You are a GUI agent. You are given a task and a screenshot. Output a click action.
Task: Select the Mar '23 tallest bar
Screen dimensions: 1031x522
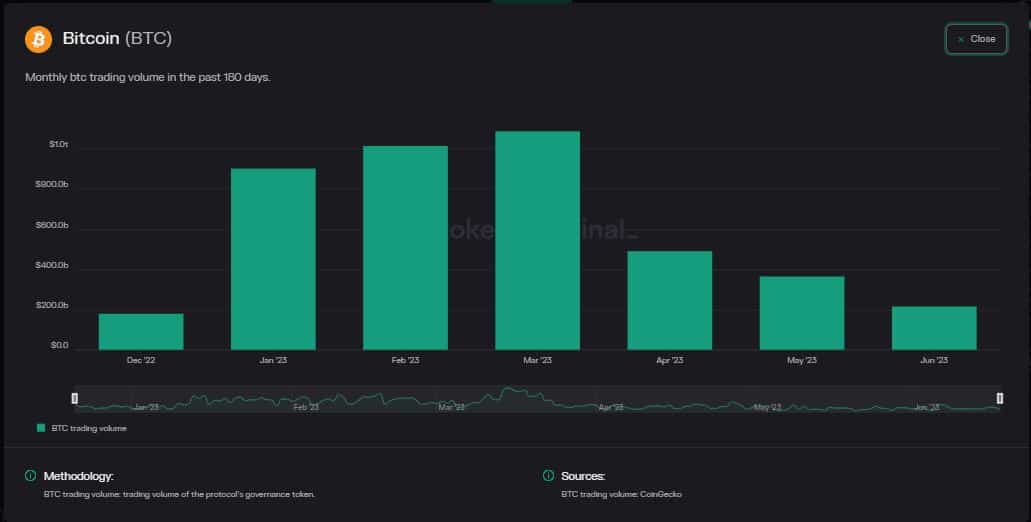pos(538,241)
